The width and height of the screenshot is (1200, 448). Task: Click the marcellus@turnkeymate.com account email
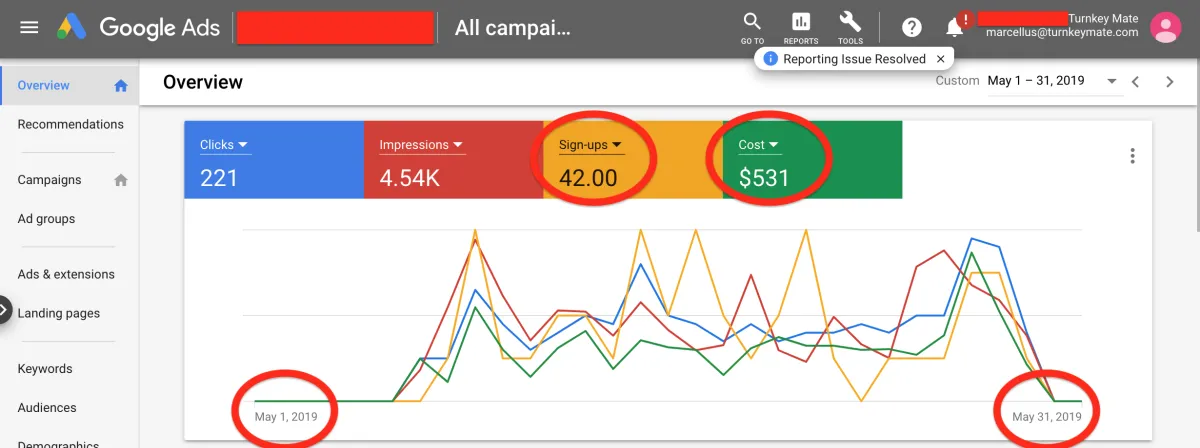pos(1062,33)
